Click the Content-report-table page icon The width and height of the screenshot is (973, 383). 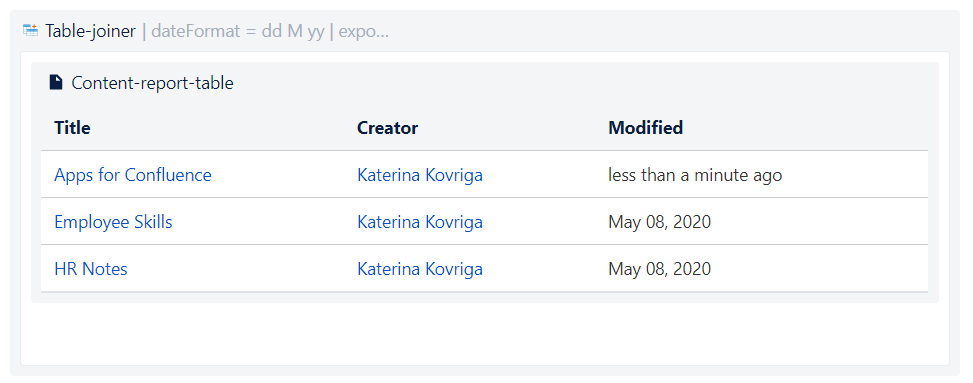pyautogui.click(x=56, y=82)
